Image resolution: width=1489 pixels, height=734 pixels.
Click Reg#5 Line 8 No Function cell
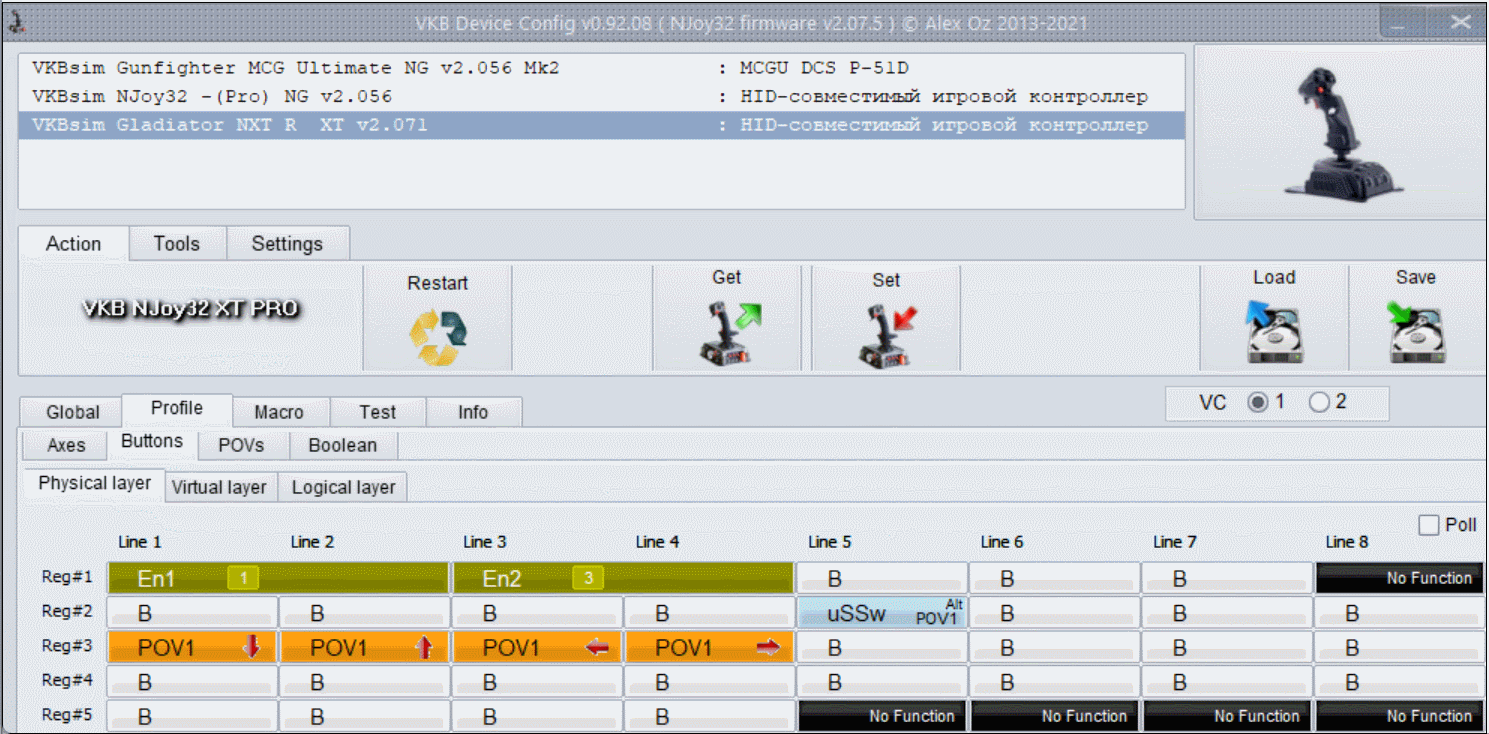pyautogui.click(x=1400, y=716)
